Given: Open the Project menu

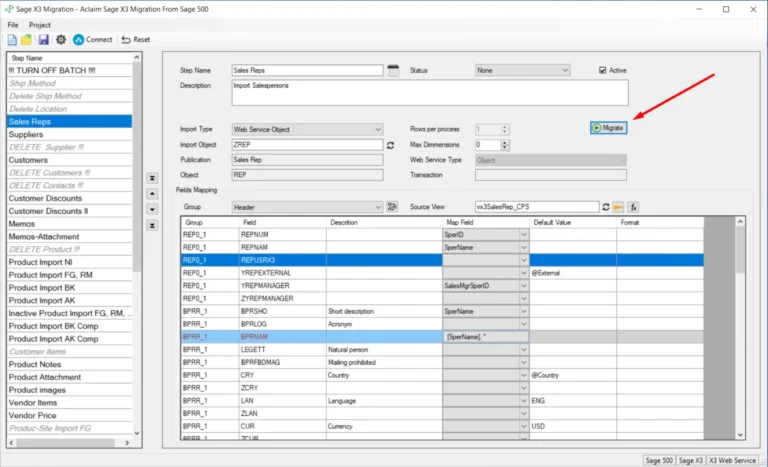Looking at the screenshot, I should pyautogui.click(x=40, y=24).
